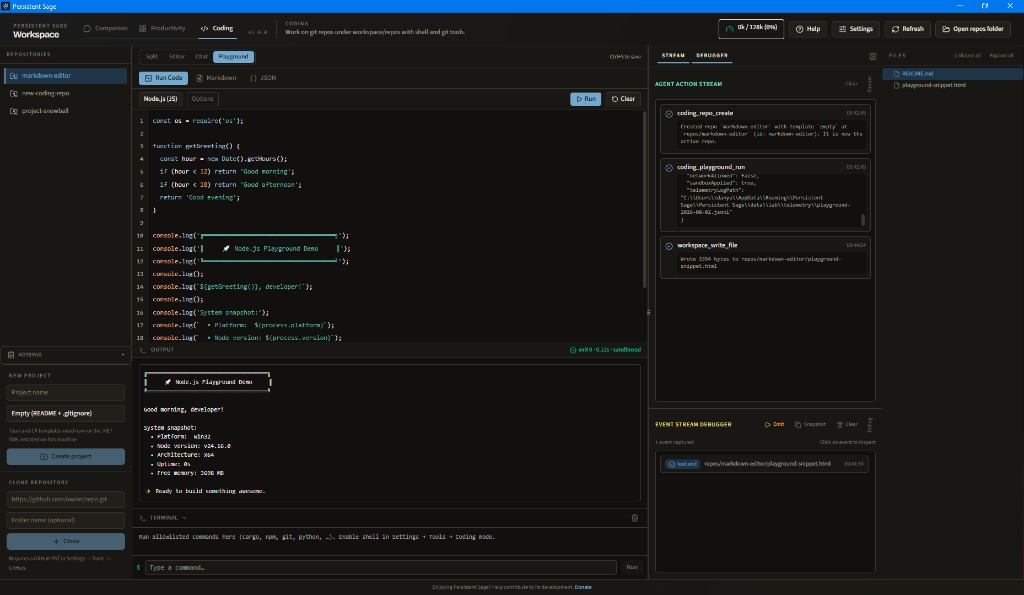
Task: Switch to the Split view tab
Action: pyautogui.click(x=152, y=57)
